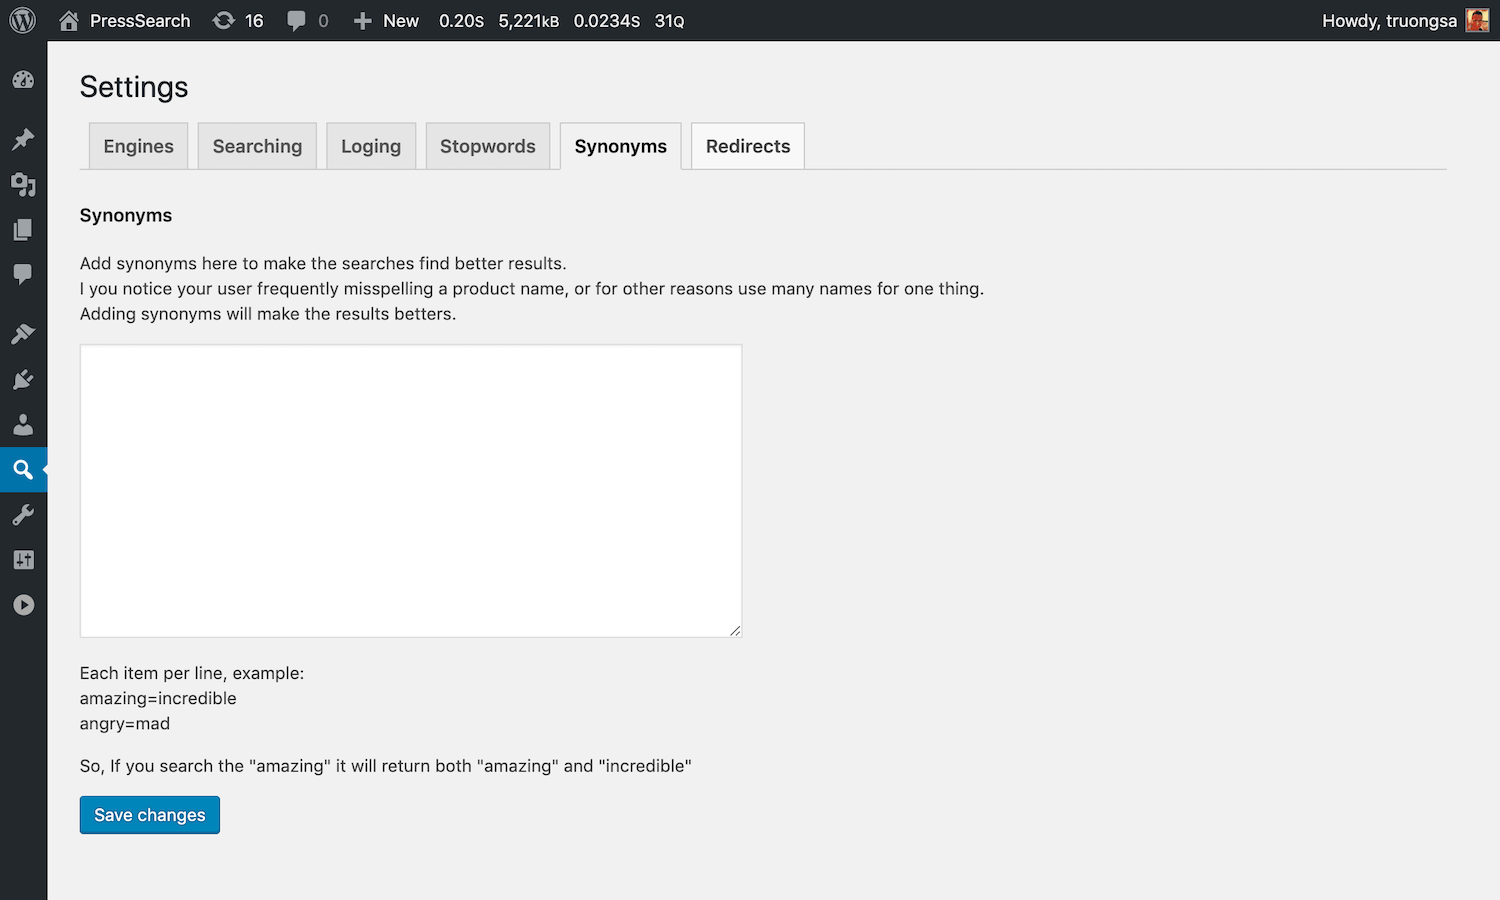
Task: Focus the synonyms text area
Action: point(411,491)
